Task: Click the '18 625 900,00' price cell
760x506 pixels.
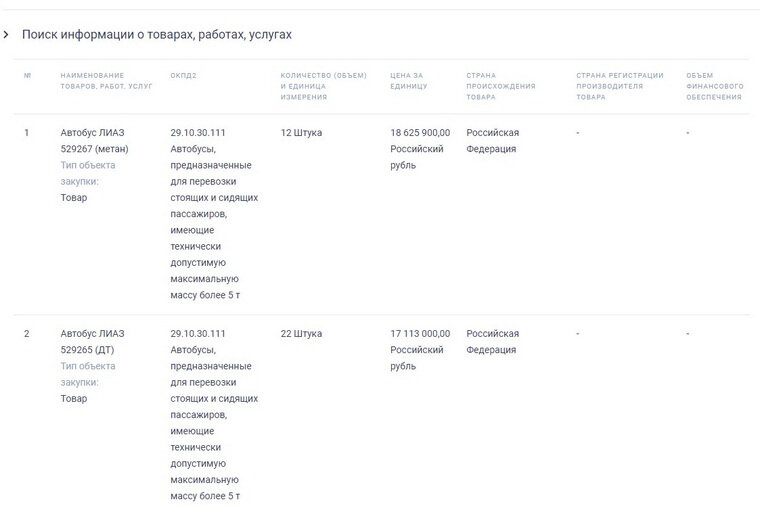Action: [x=420, y=132]
